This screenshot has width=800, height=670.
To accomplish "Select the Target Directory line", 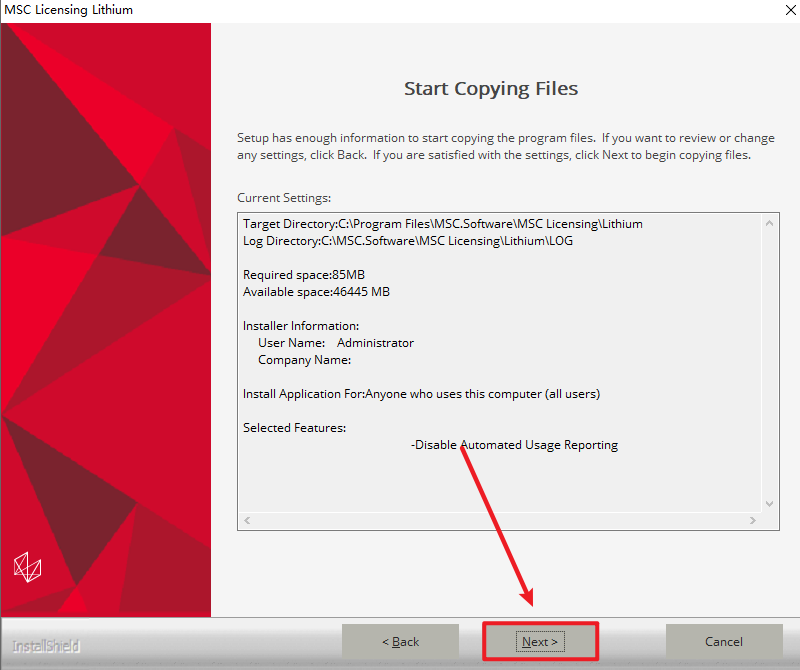I will pos(442,224).
